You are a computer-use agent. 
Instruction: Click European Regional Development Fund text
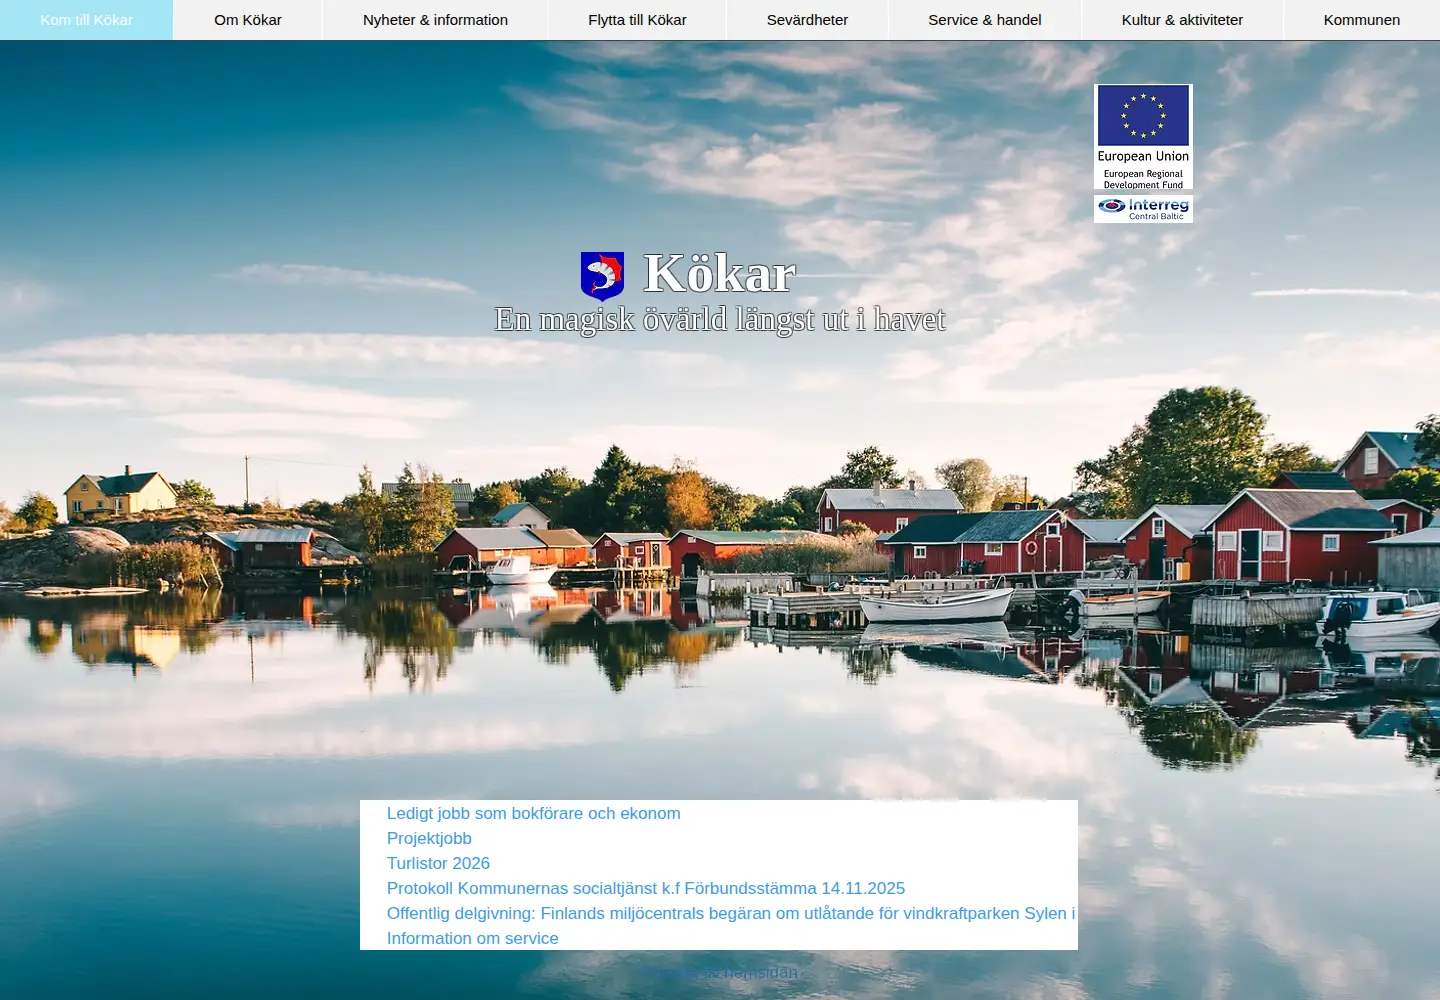1143,179
